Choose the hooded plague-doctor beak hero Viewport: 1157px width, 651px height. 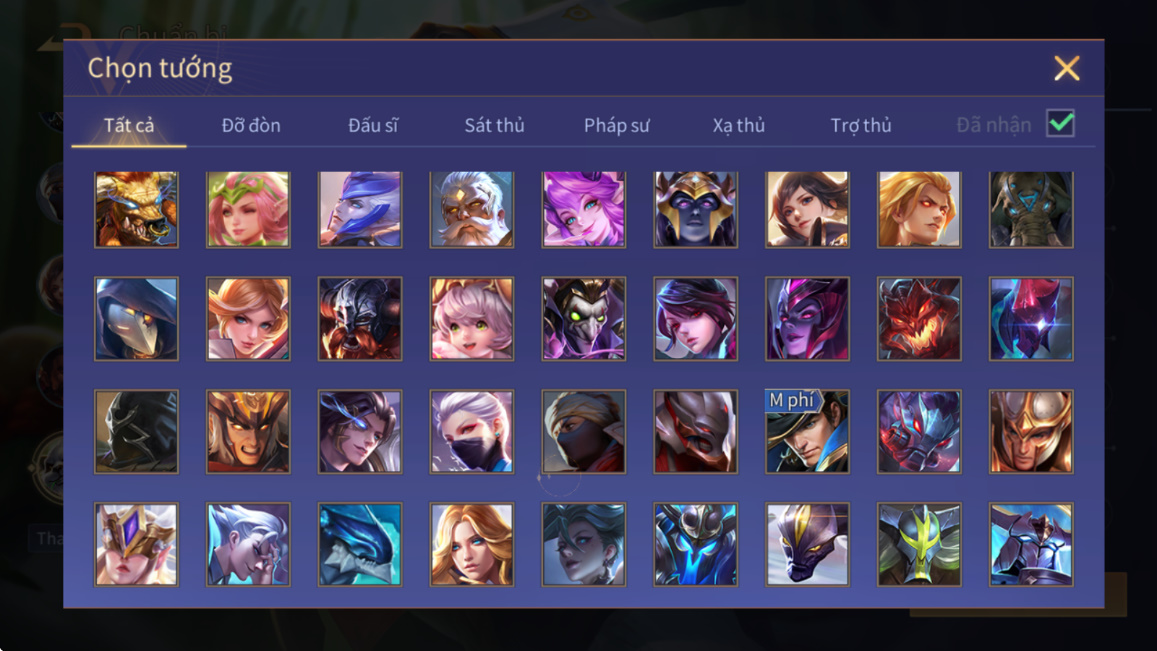click(137, 319)
